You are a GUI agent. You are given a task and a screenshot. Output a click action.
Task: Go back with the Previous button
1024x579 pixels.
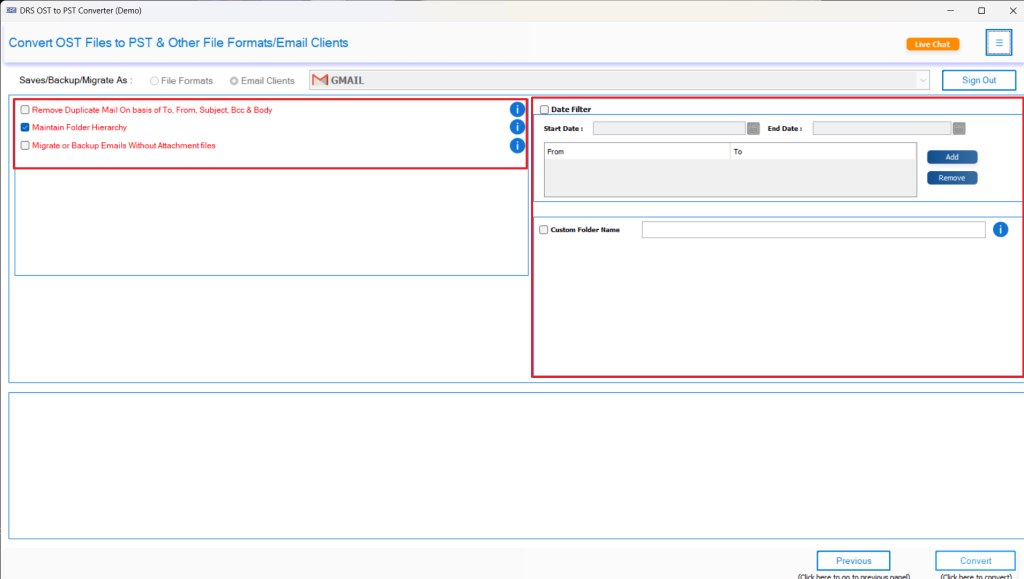tap(852, 560)
